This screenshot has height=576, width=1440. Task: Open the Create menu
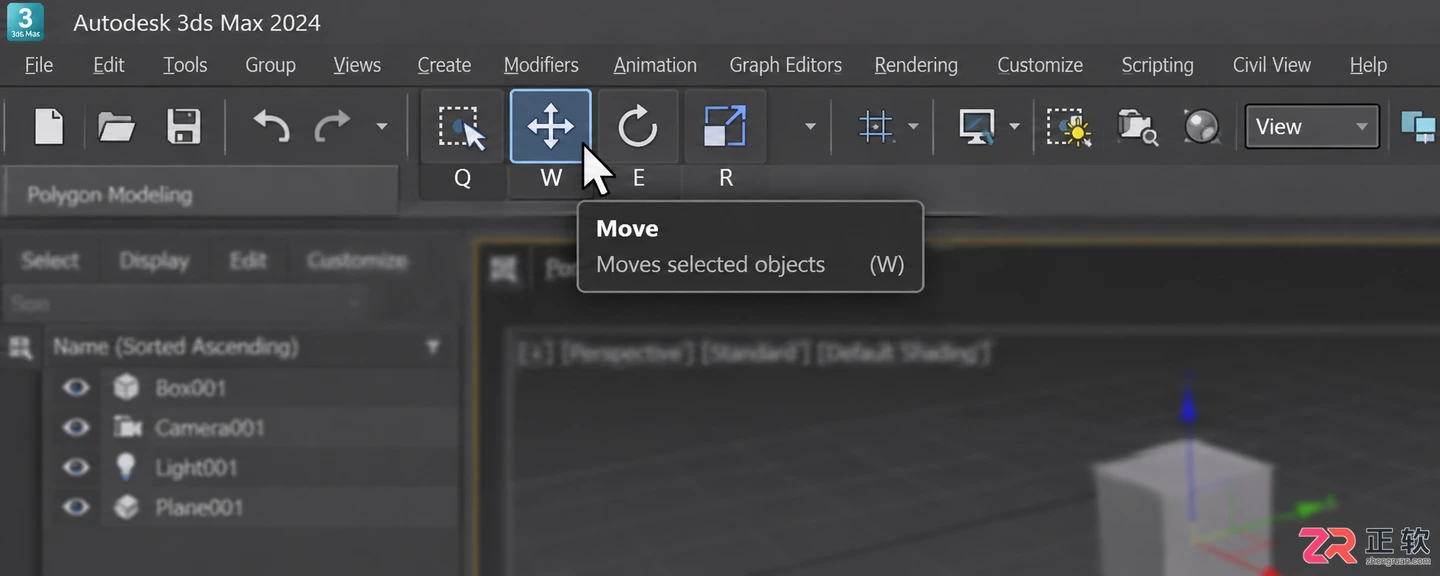click(x=444, y=65)
